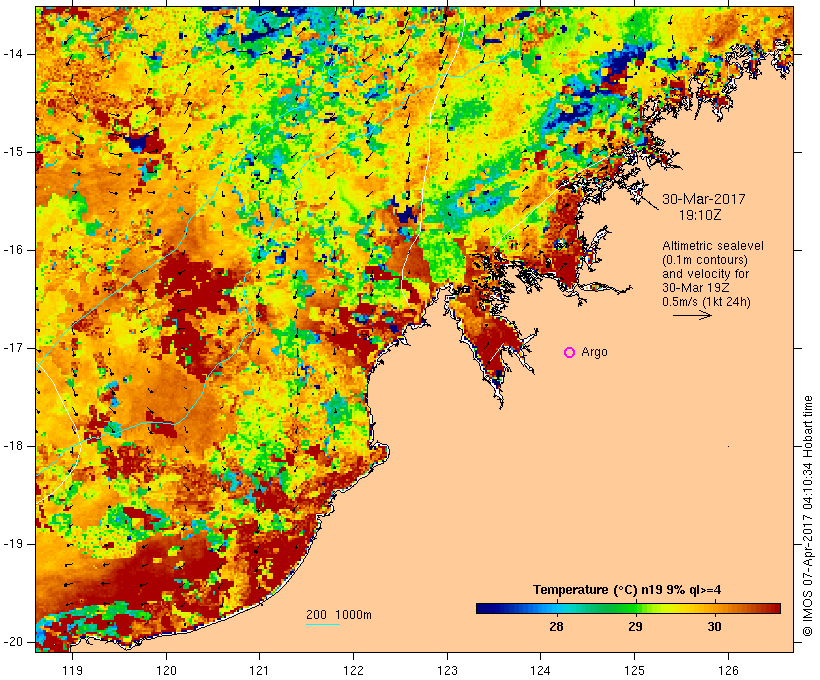Click the time text '19:10Z'

700,215
